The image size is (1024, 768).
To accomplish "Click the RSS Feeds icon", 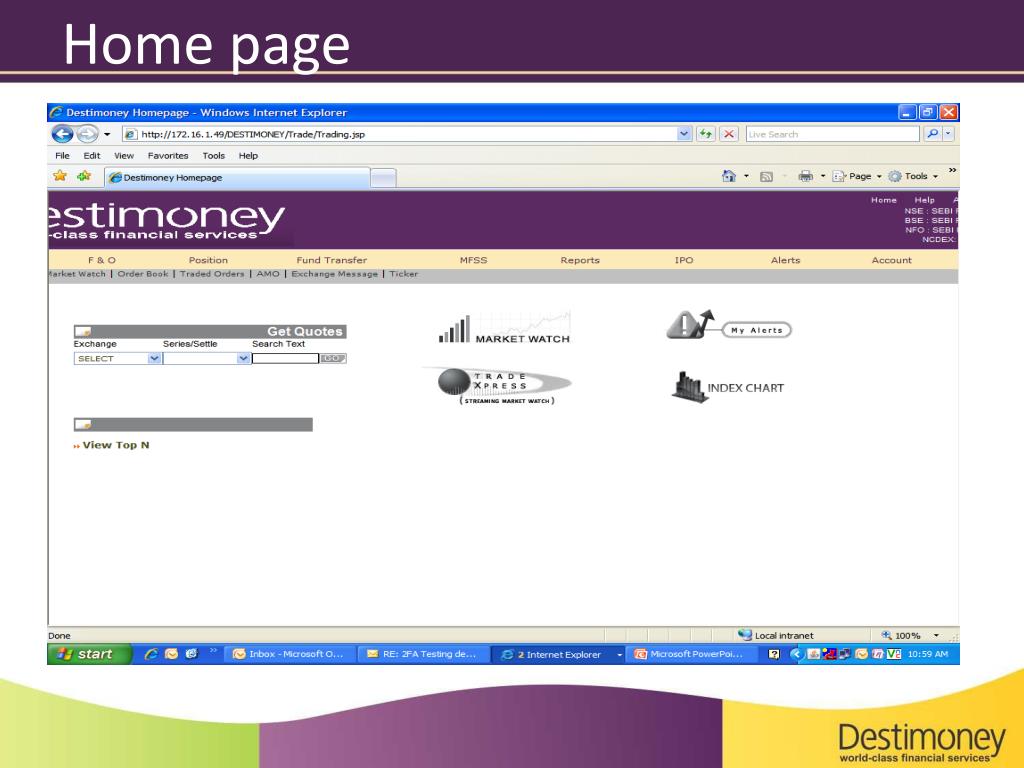I will tap(767, 176).
